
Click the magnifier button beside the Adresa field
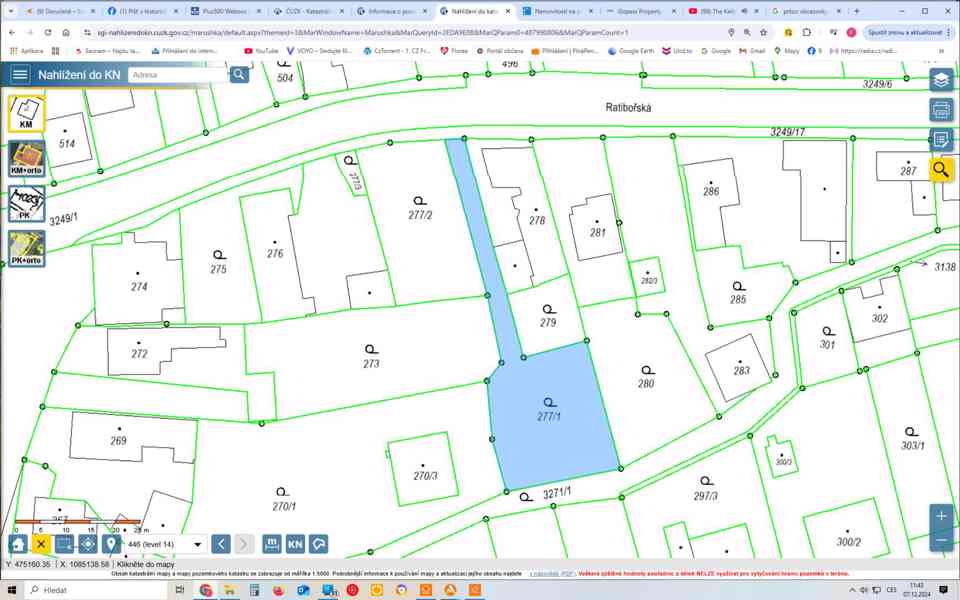tap(239, 75)
